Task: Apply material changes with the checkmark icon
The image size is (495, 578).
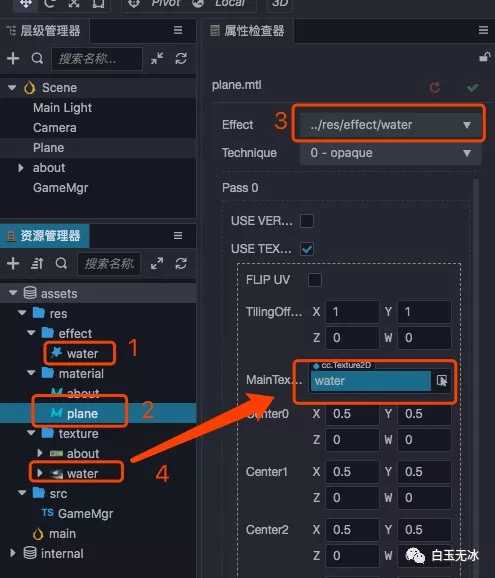Action: coord(473,88)
